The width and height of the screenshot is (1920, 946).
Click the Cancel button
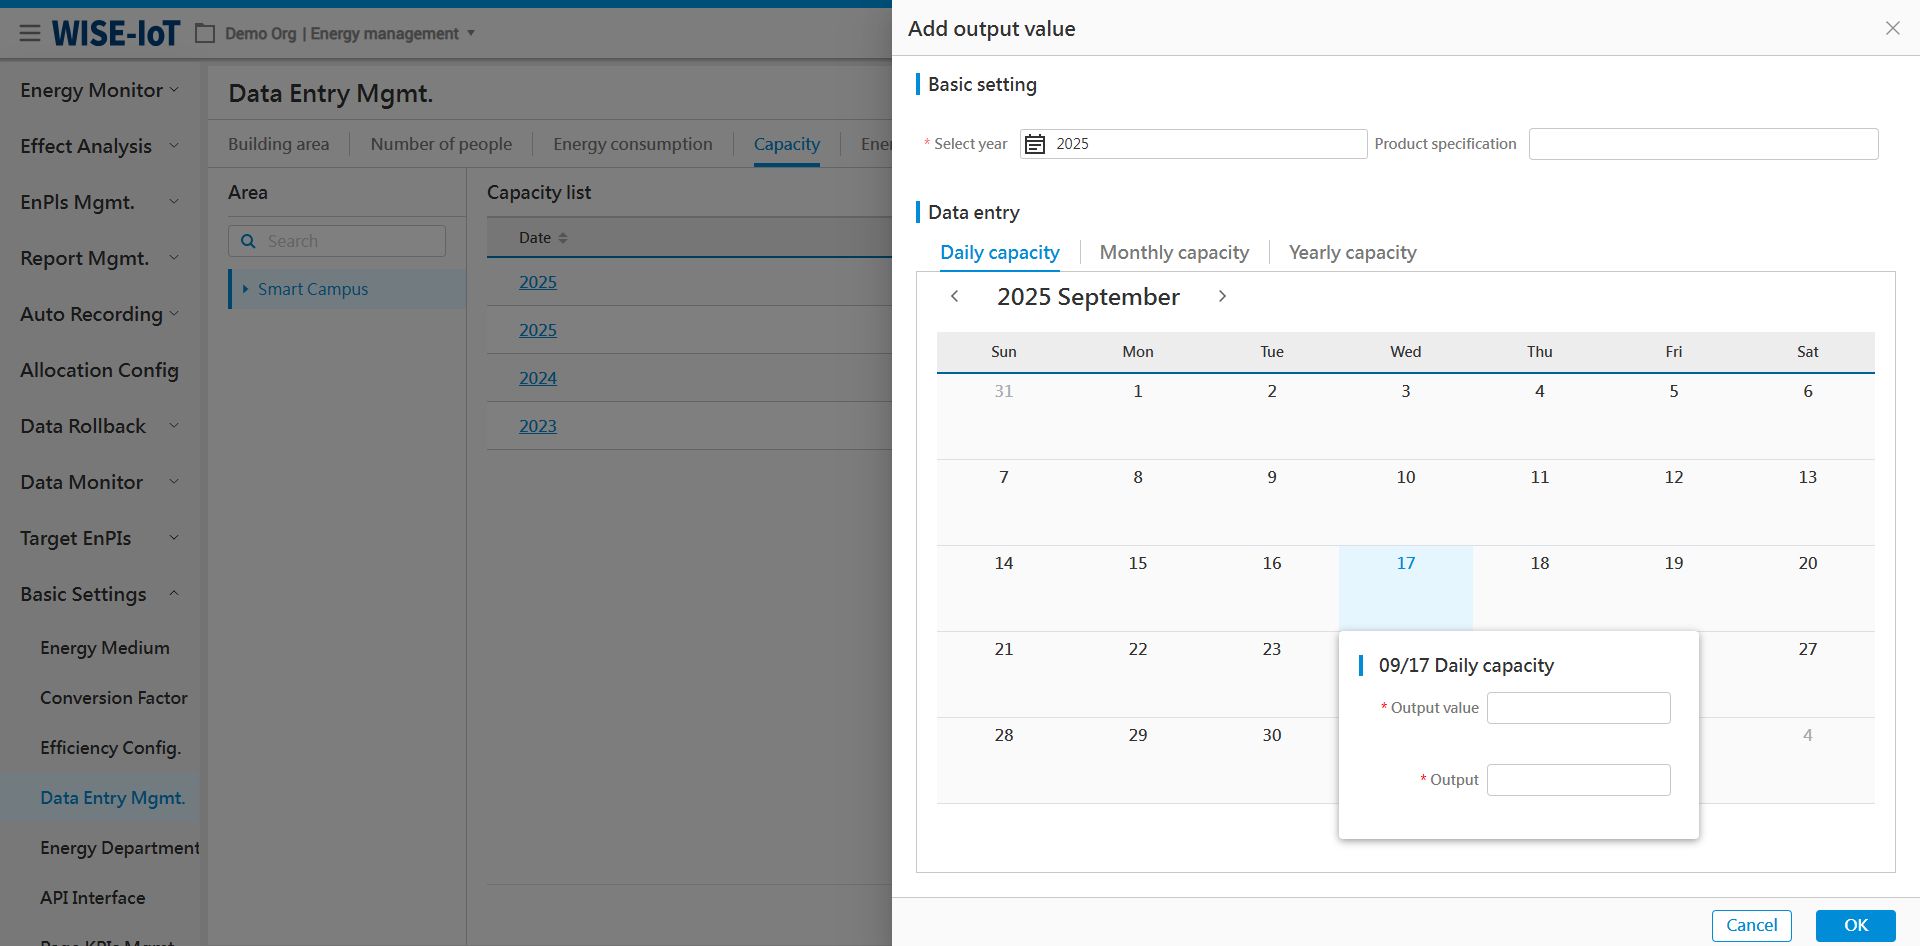tap(1751, 925)
